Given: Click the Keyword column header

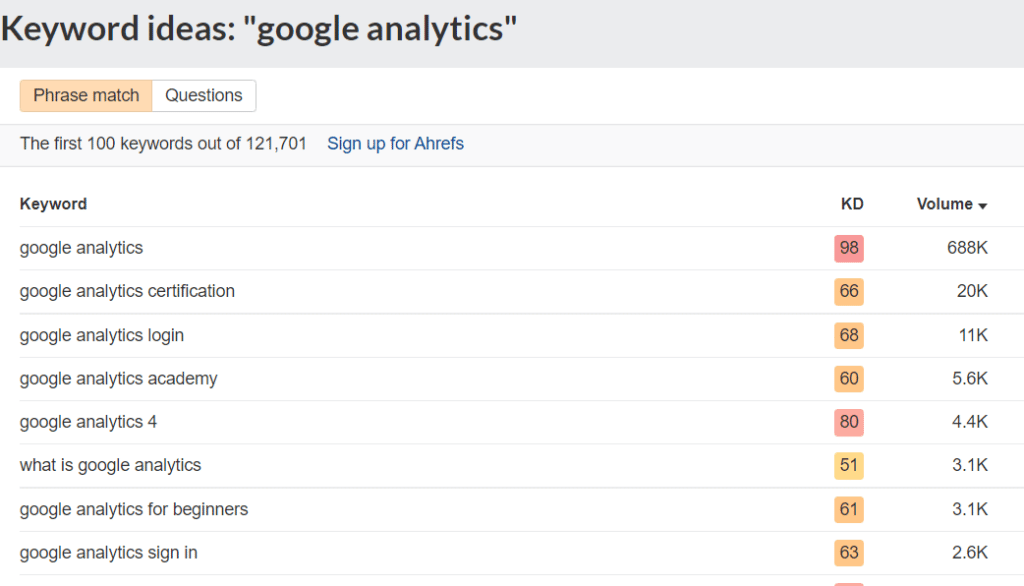Looking at the screenshot, I should (x=53, y=204).
